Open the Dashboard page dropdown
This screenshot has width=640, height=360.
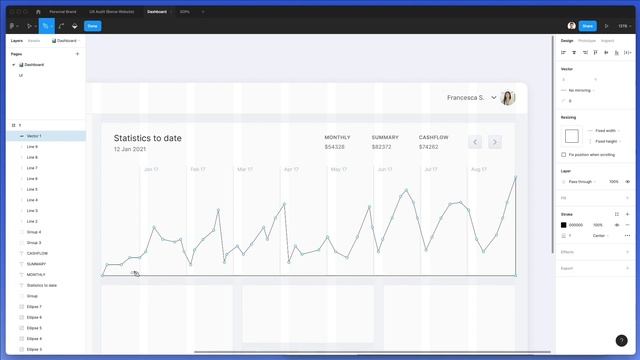click(66, 41)
